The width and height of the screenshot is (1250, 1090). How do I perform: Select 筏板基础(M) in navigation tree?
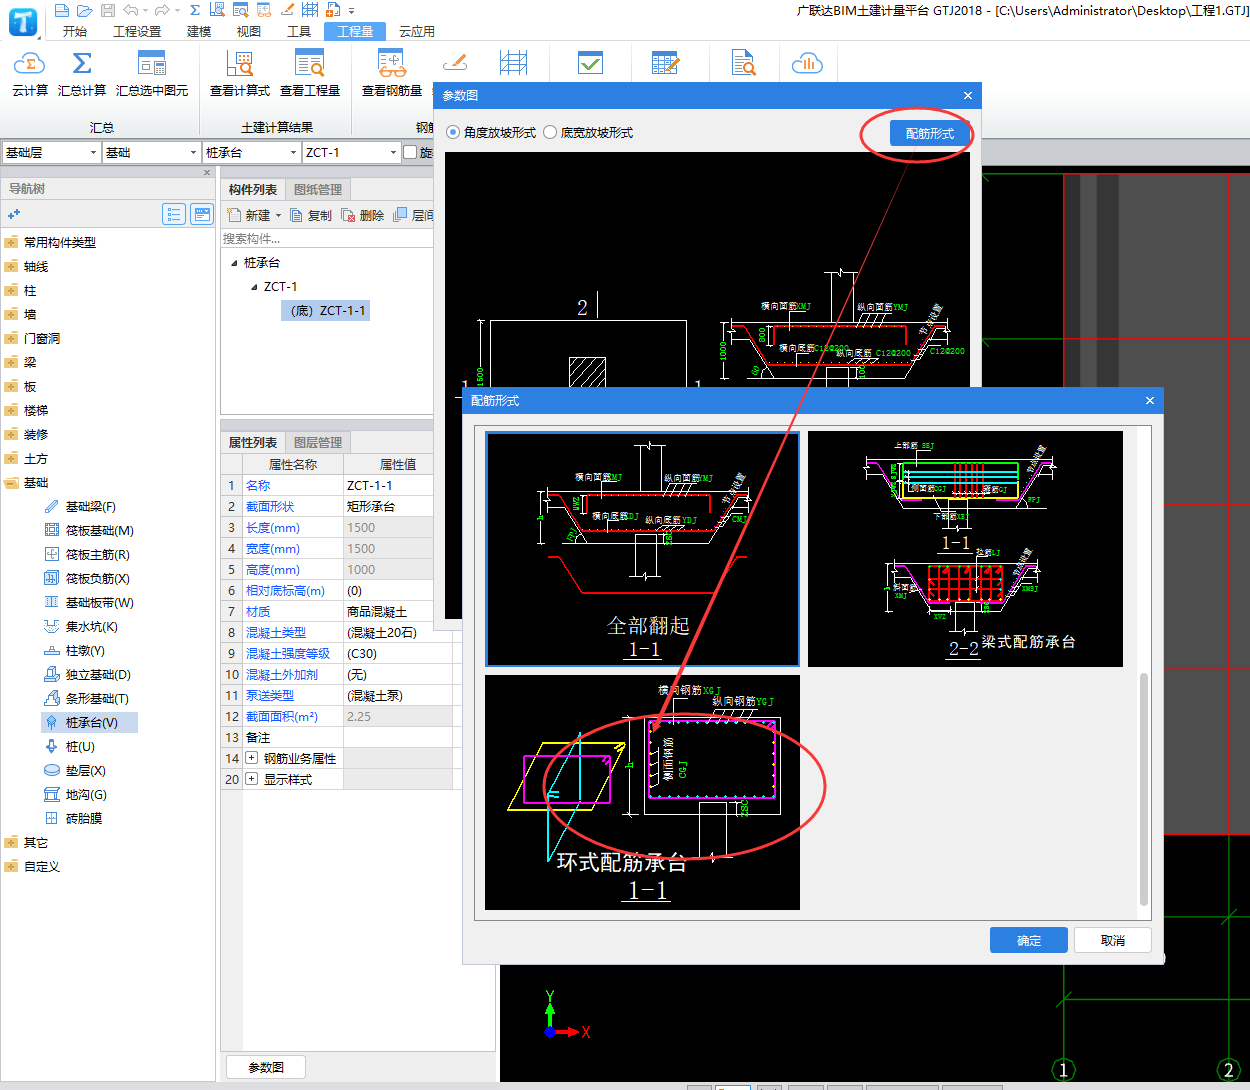click(99, 530)
